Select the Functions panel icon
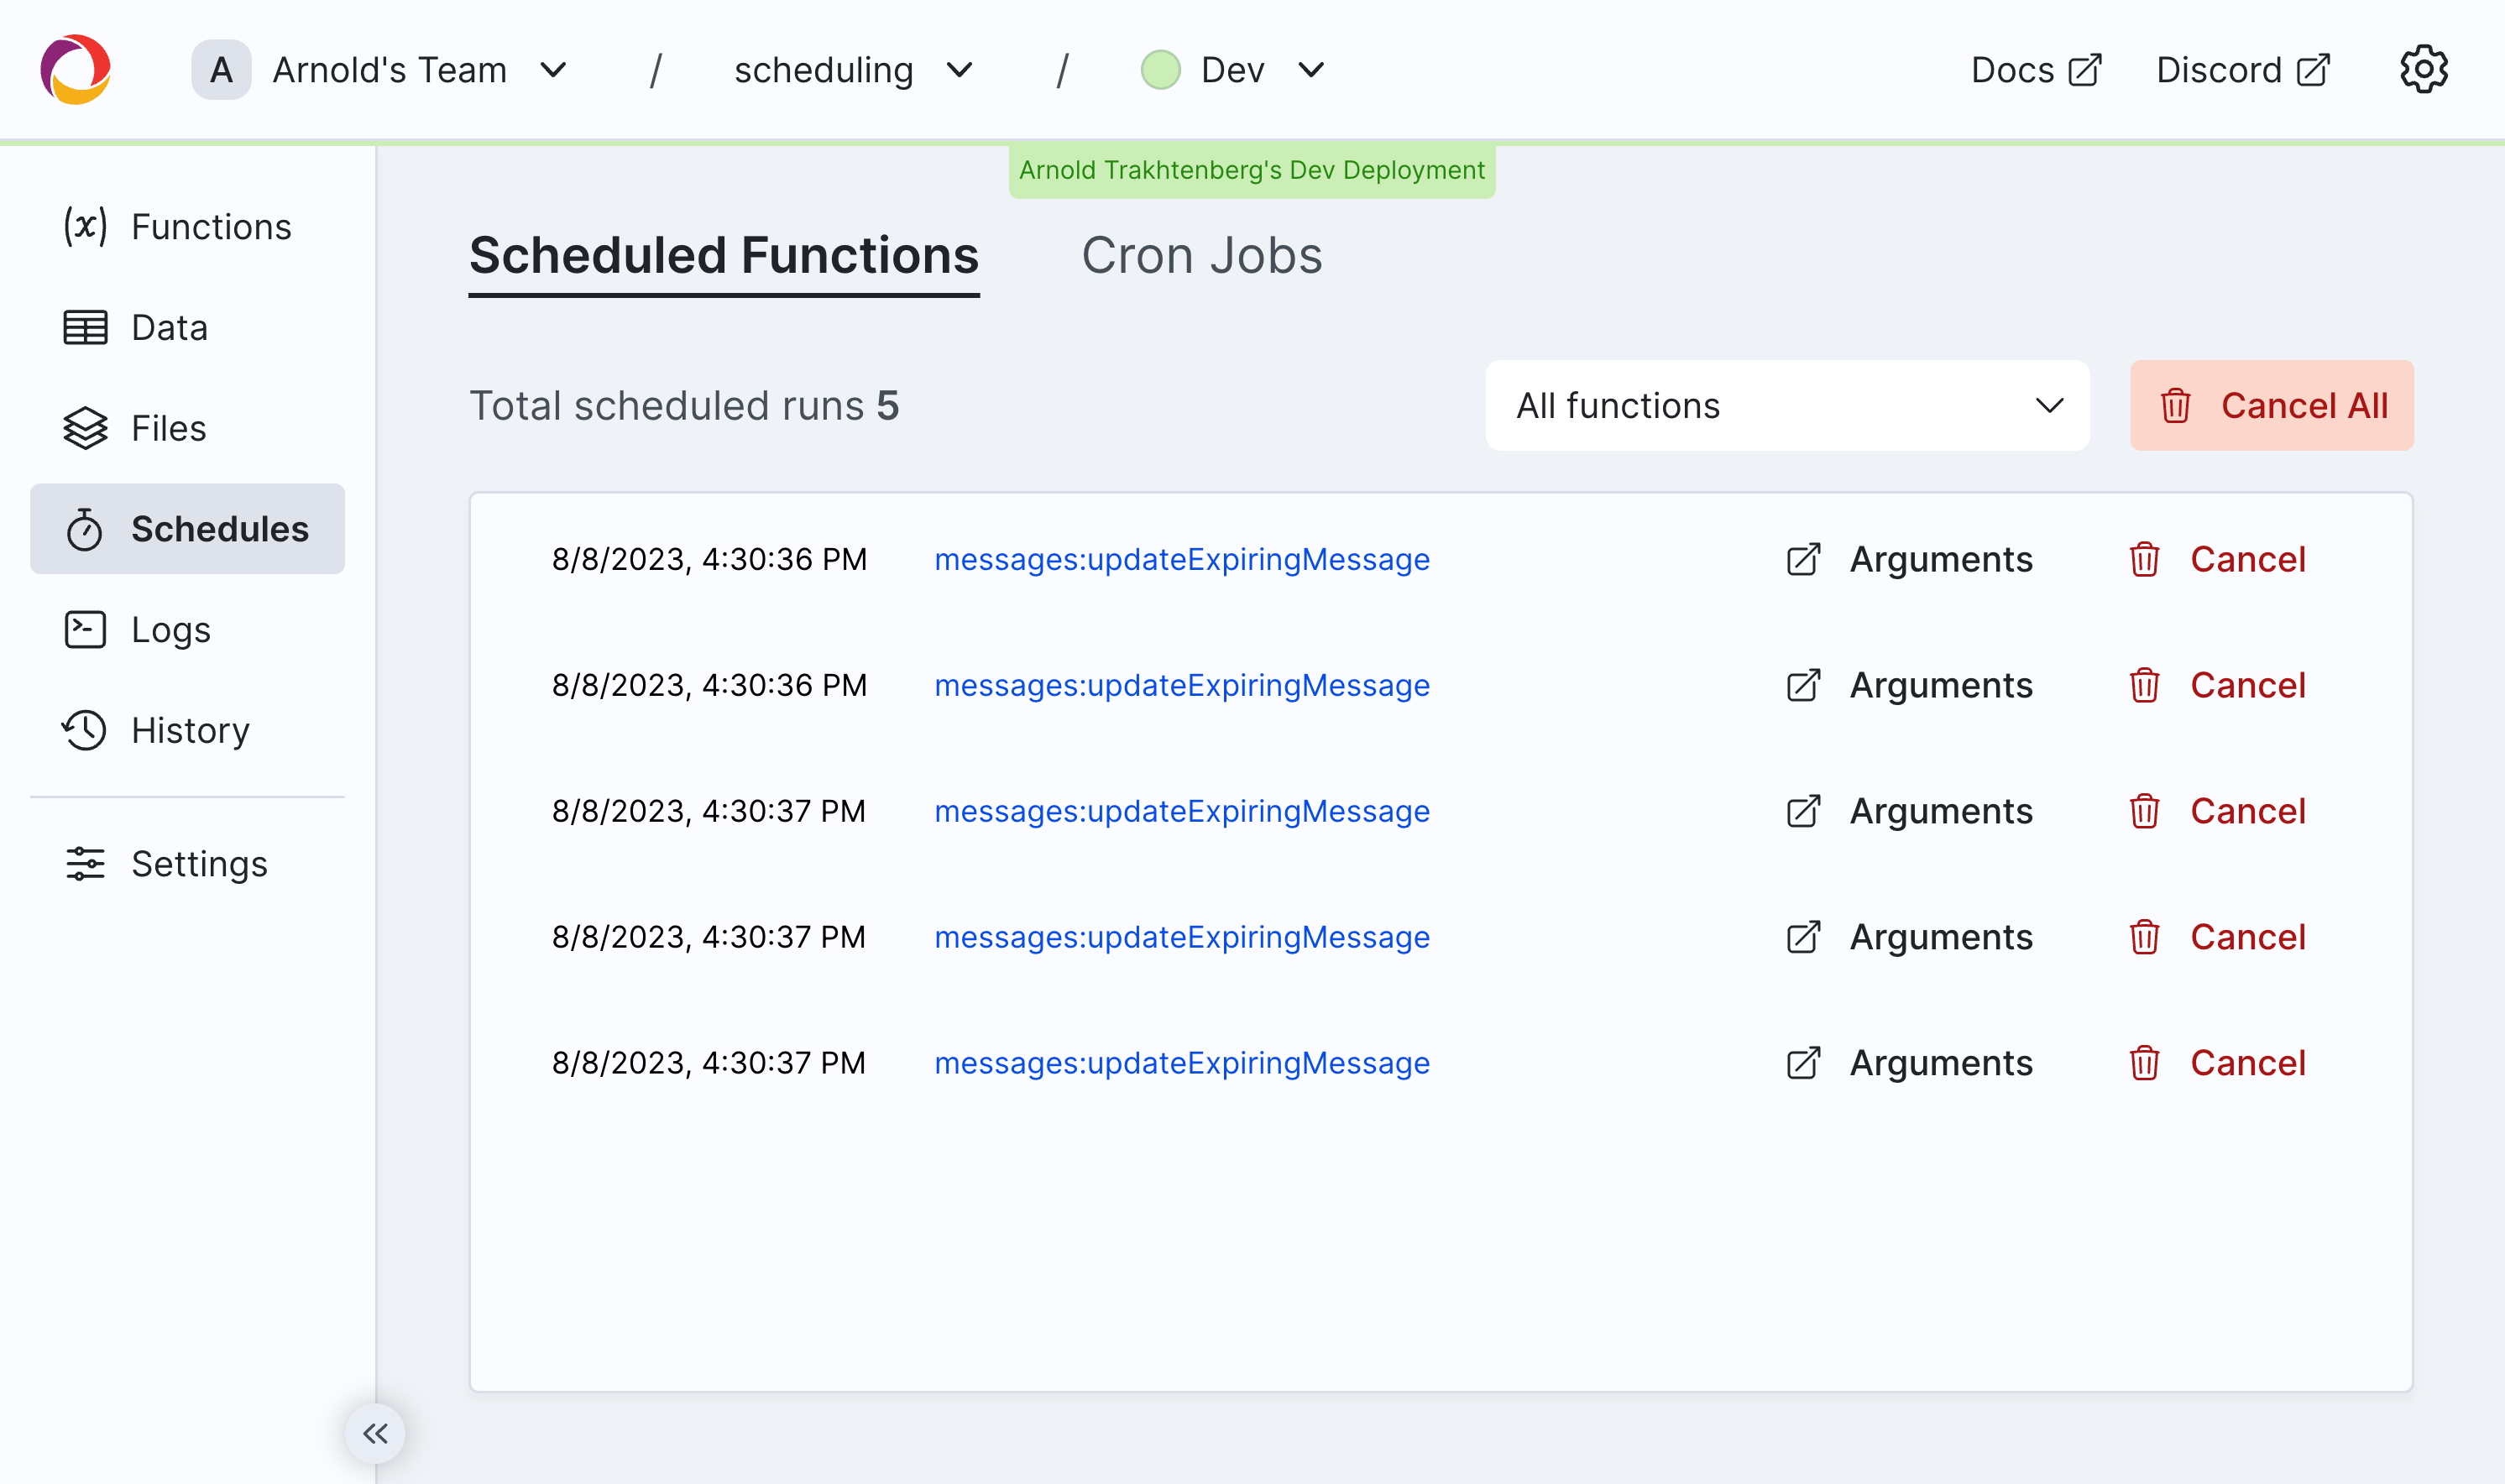2505x1484 pixels. pos(86,227)
